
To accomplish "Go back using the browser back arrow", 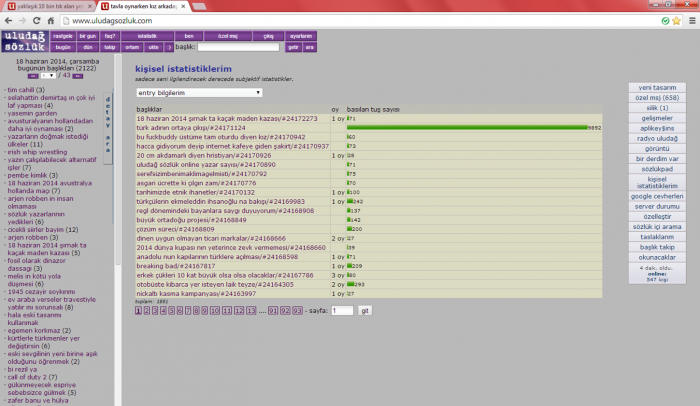I will [8, 21].
